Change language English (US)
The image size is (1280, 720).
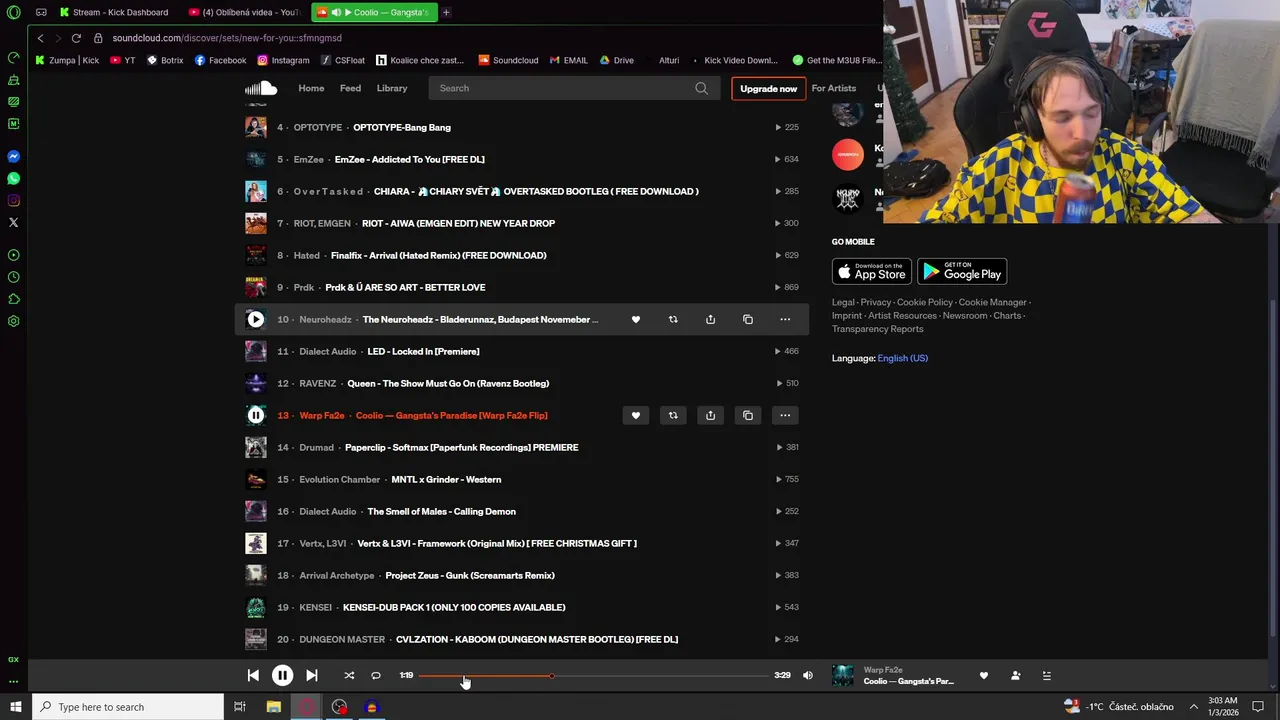[902, 358]
